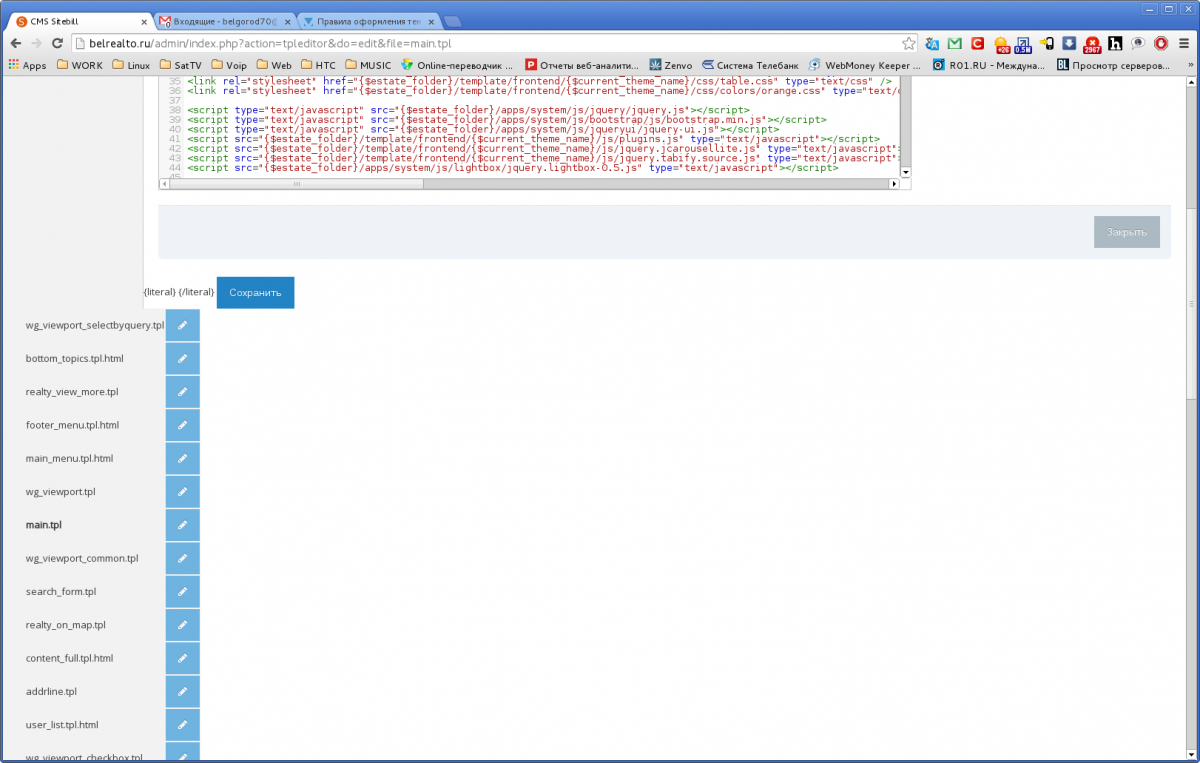
Task: Open a new tab with the tab-strip button
Action: pyautogui.click(x=452, y=21)
